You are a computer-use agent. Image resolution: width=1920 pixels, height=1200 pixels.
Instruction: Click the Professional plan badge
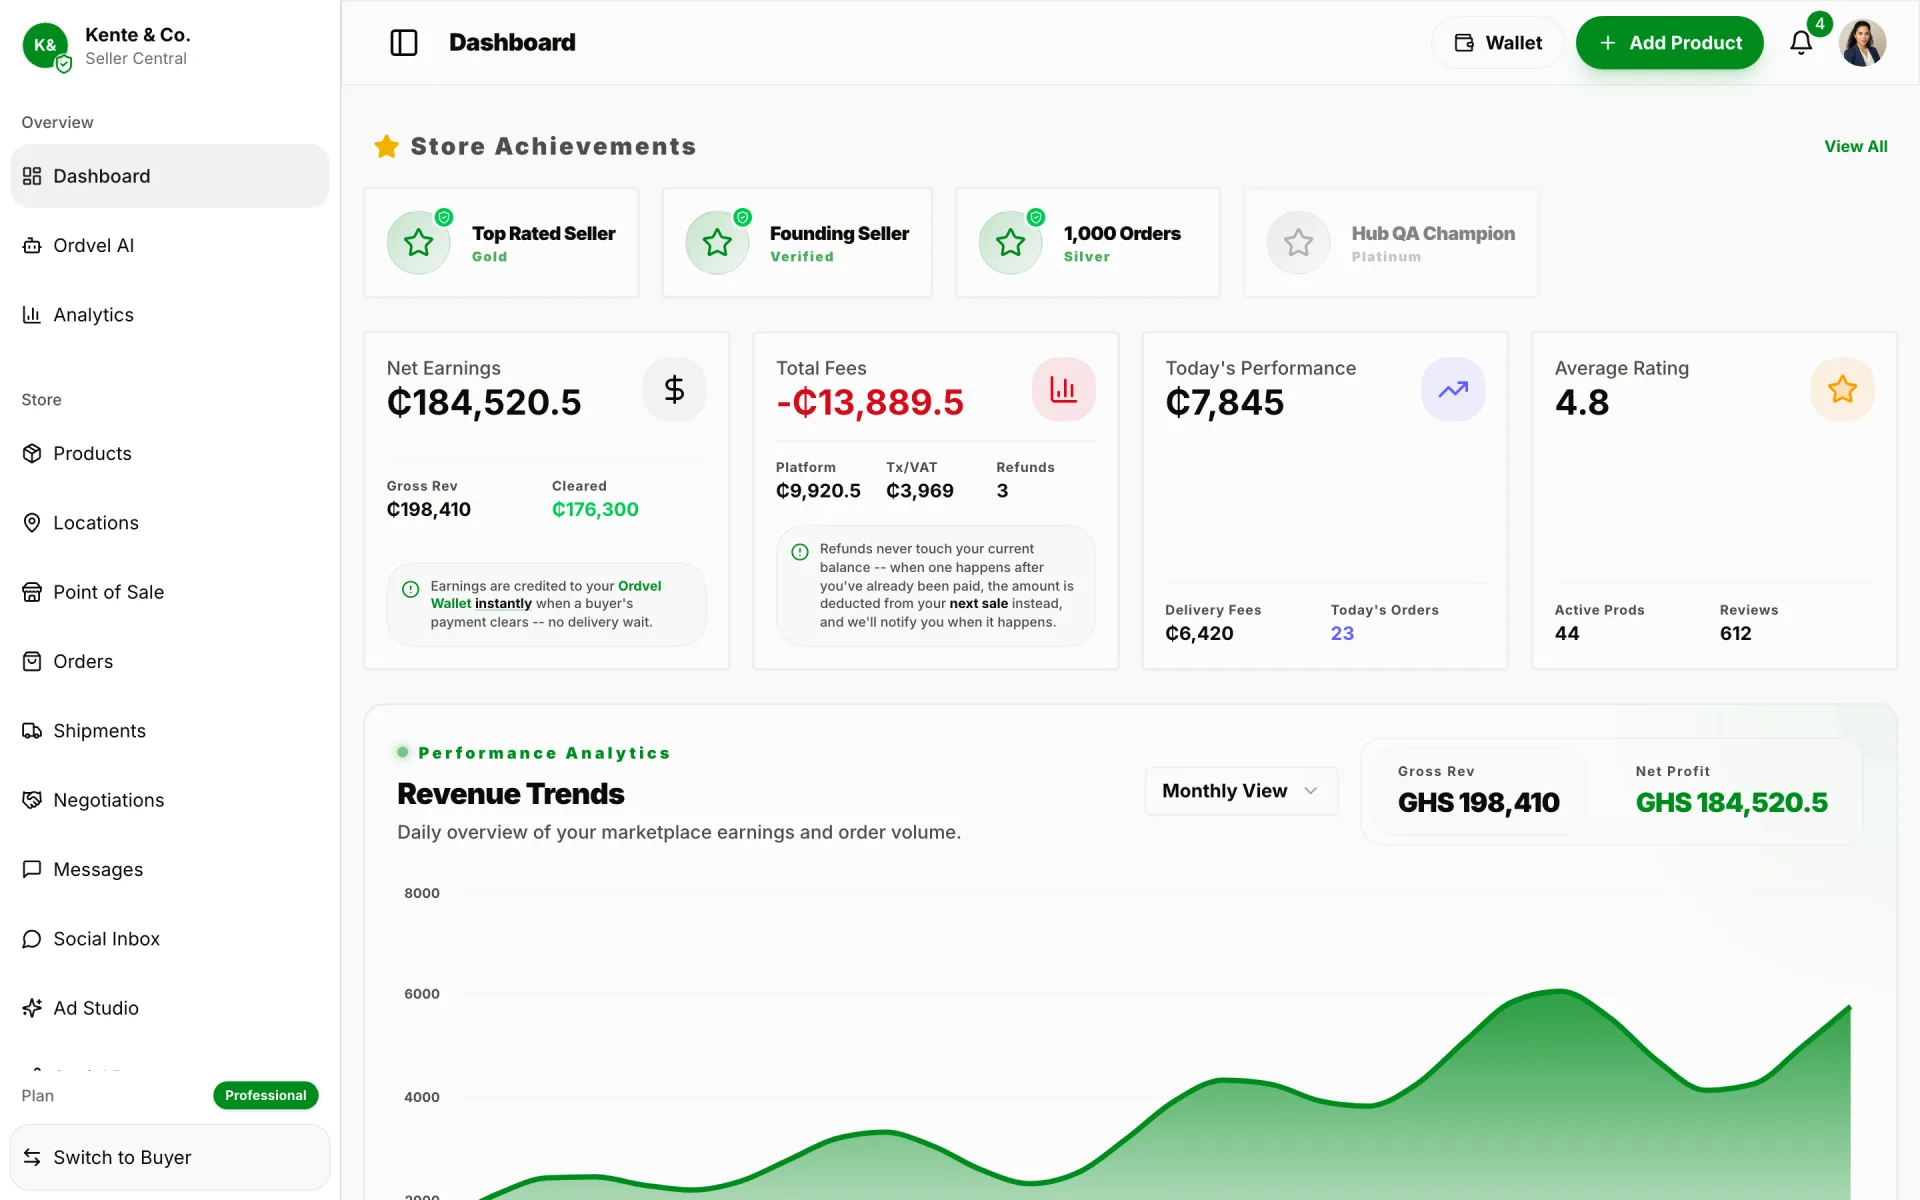tap(265, 1096)
